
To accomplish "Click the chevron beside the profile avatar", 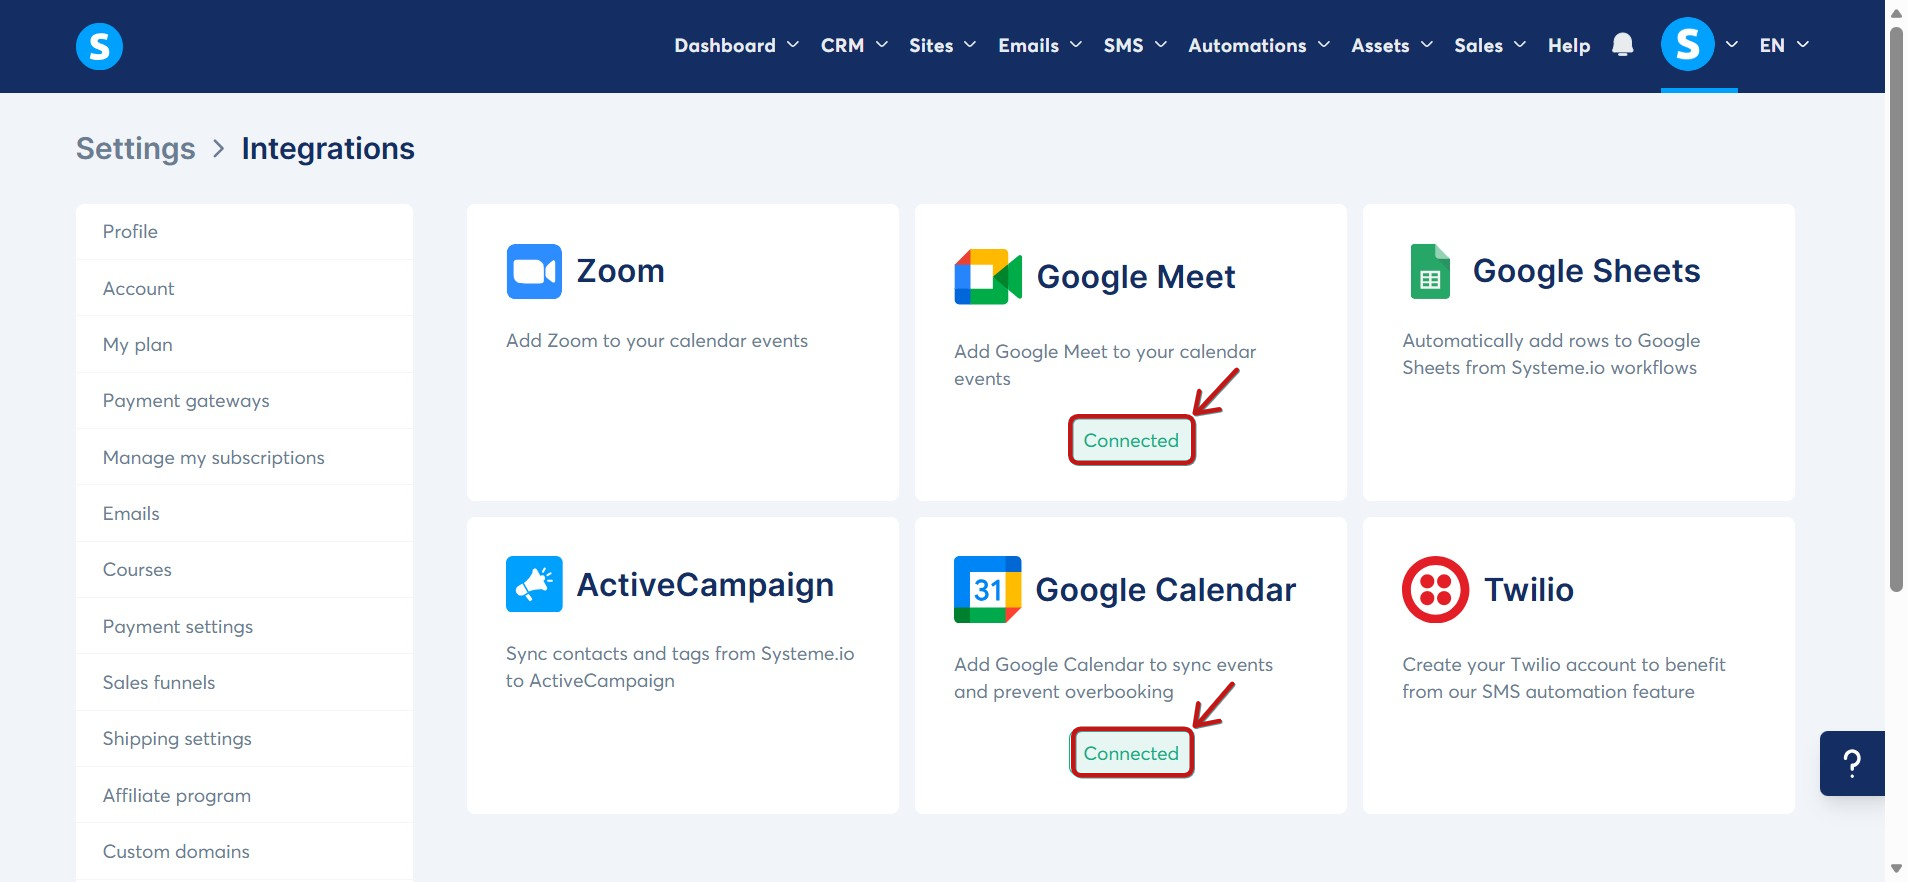I will click(x=1731, y=45).
